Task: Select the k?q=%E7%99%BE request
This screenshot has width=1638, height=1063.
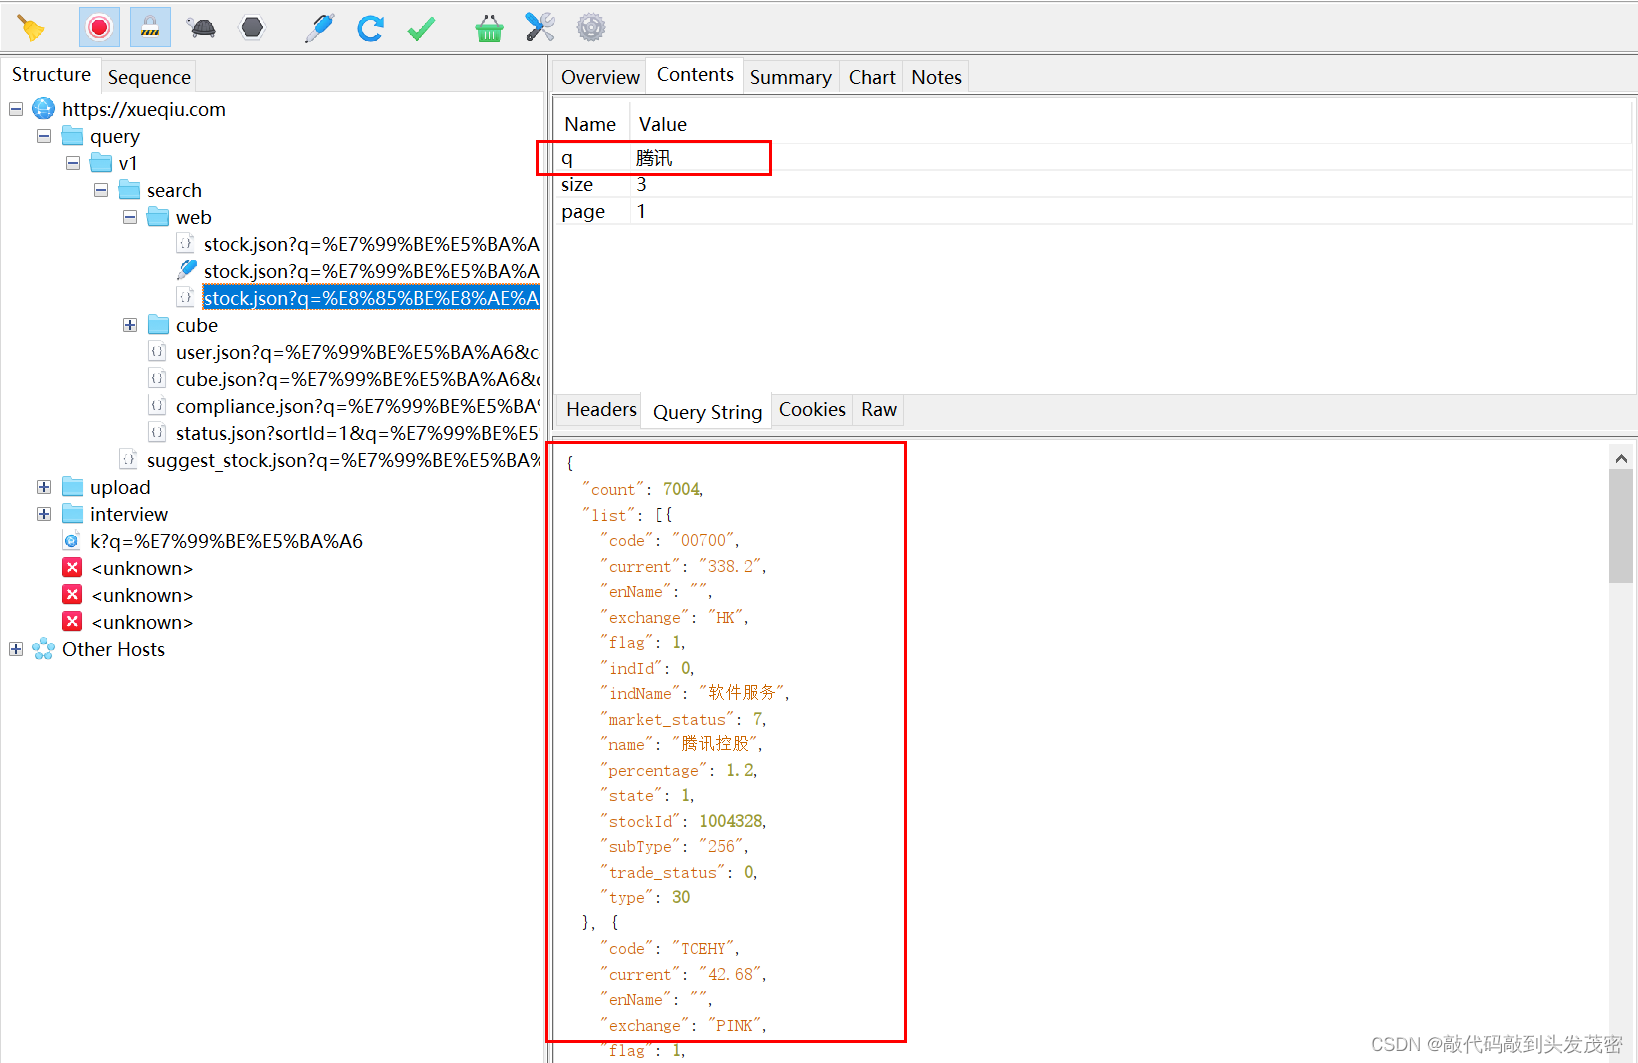Action: coord(226,541)
